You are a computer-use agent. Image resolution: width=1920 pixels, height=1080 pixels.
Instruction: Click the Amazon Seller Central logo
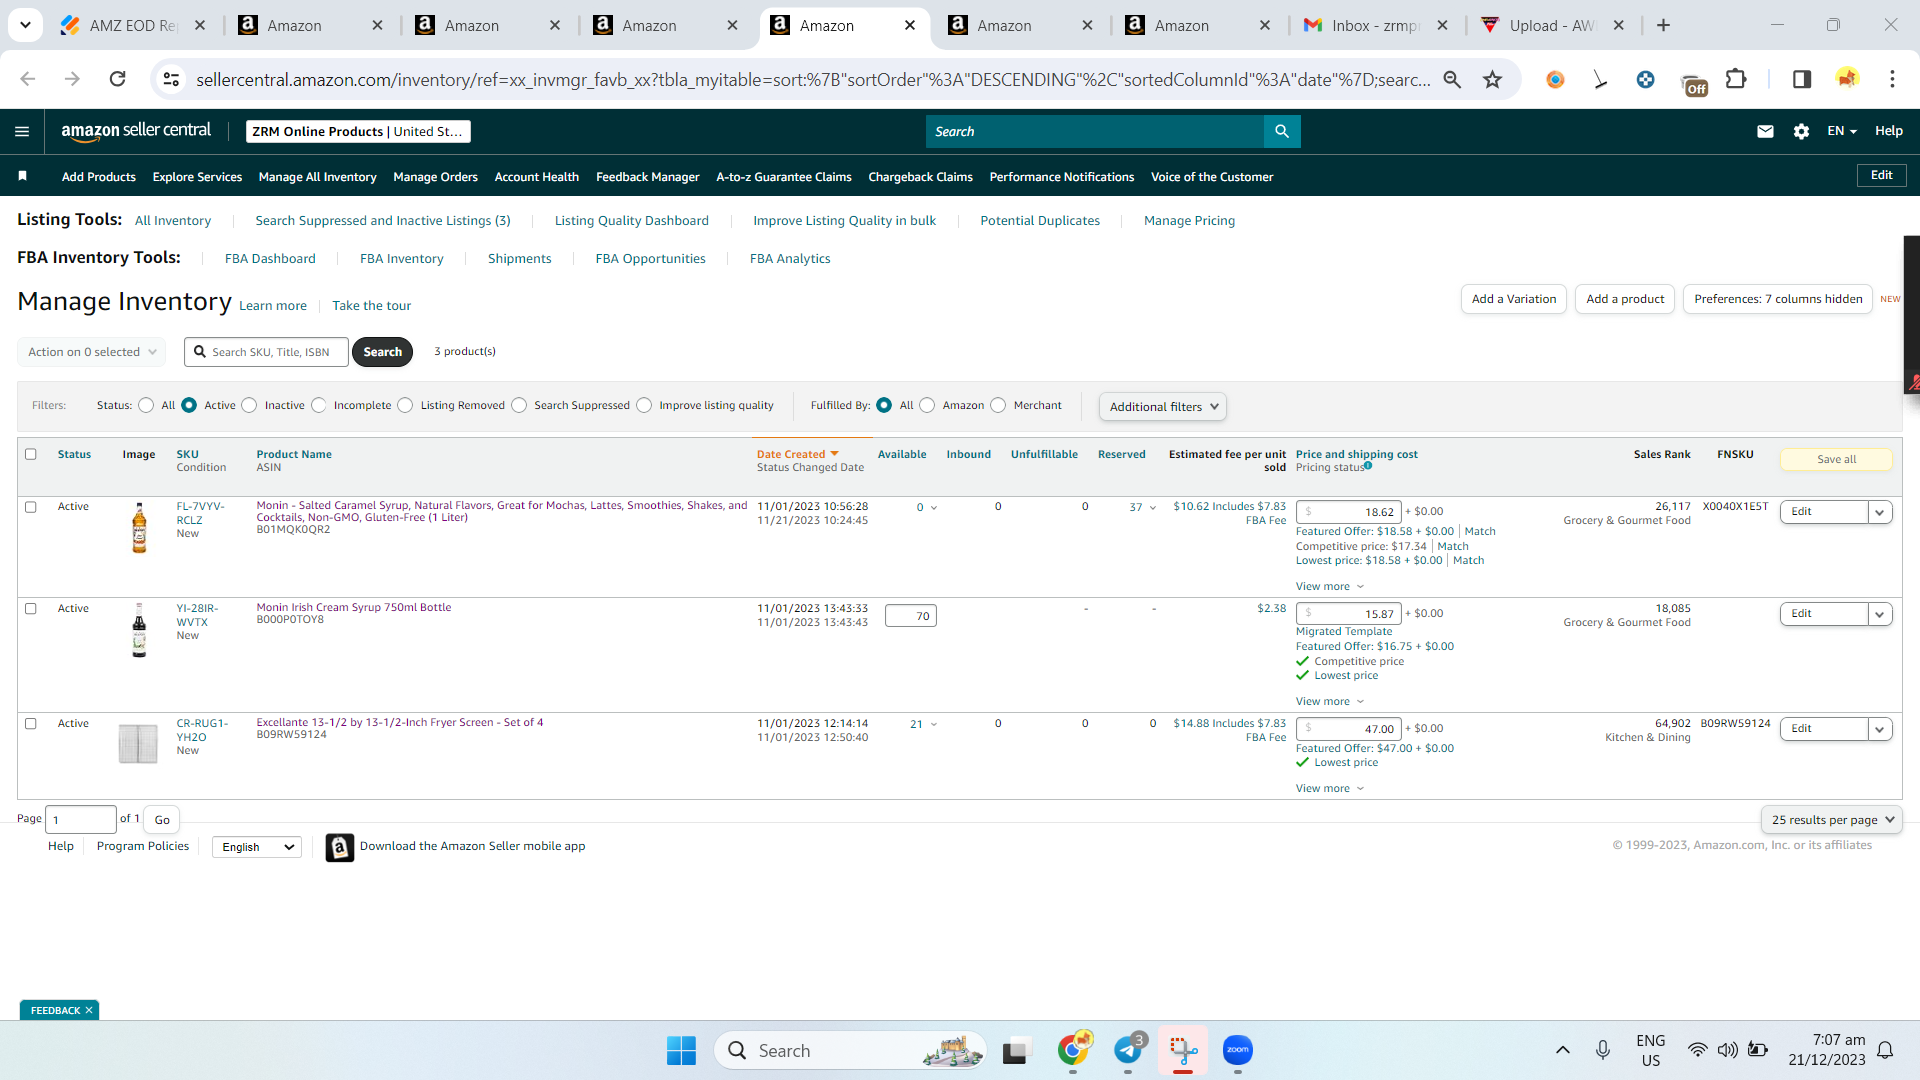tap(136, 131)
